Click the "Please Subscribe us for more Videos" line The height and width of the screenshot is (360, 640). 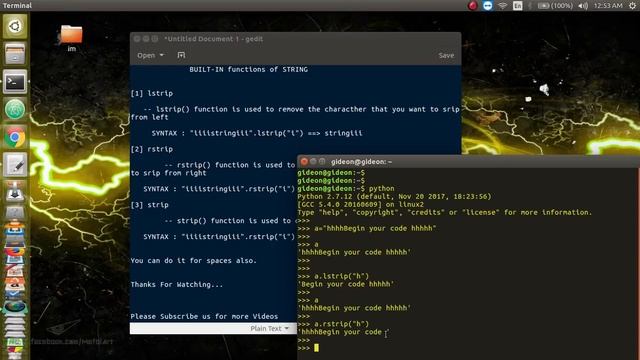(x=204, y=316)
